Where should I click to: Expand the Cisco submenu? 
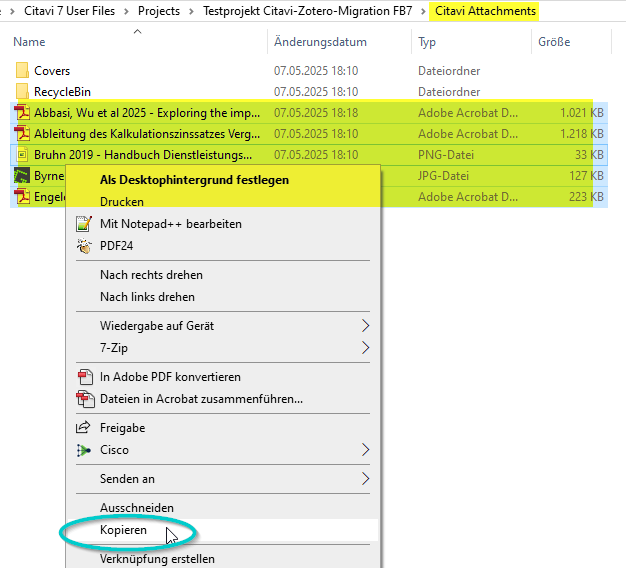[365, 450]
